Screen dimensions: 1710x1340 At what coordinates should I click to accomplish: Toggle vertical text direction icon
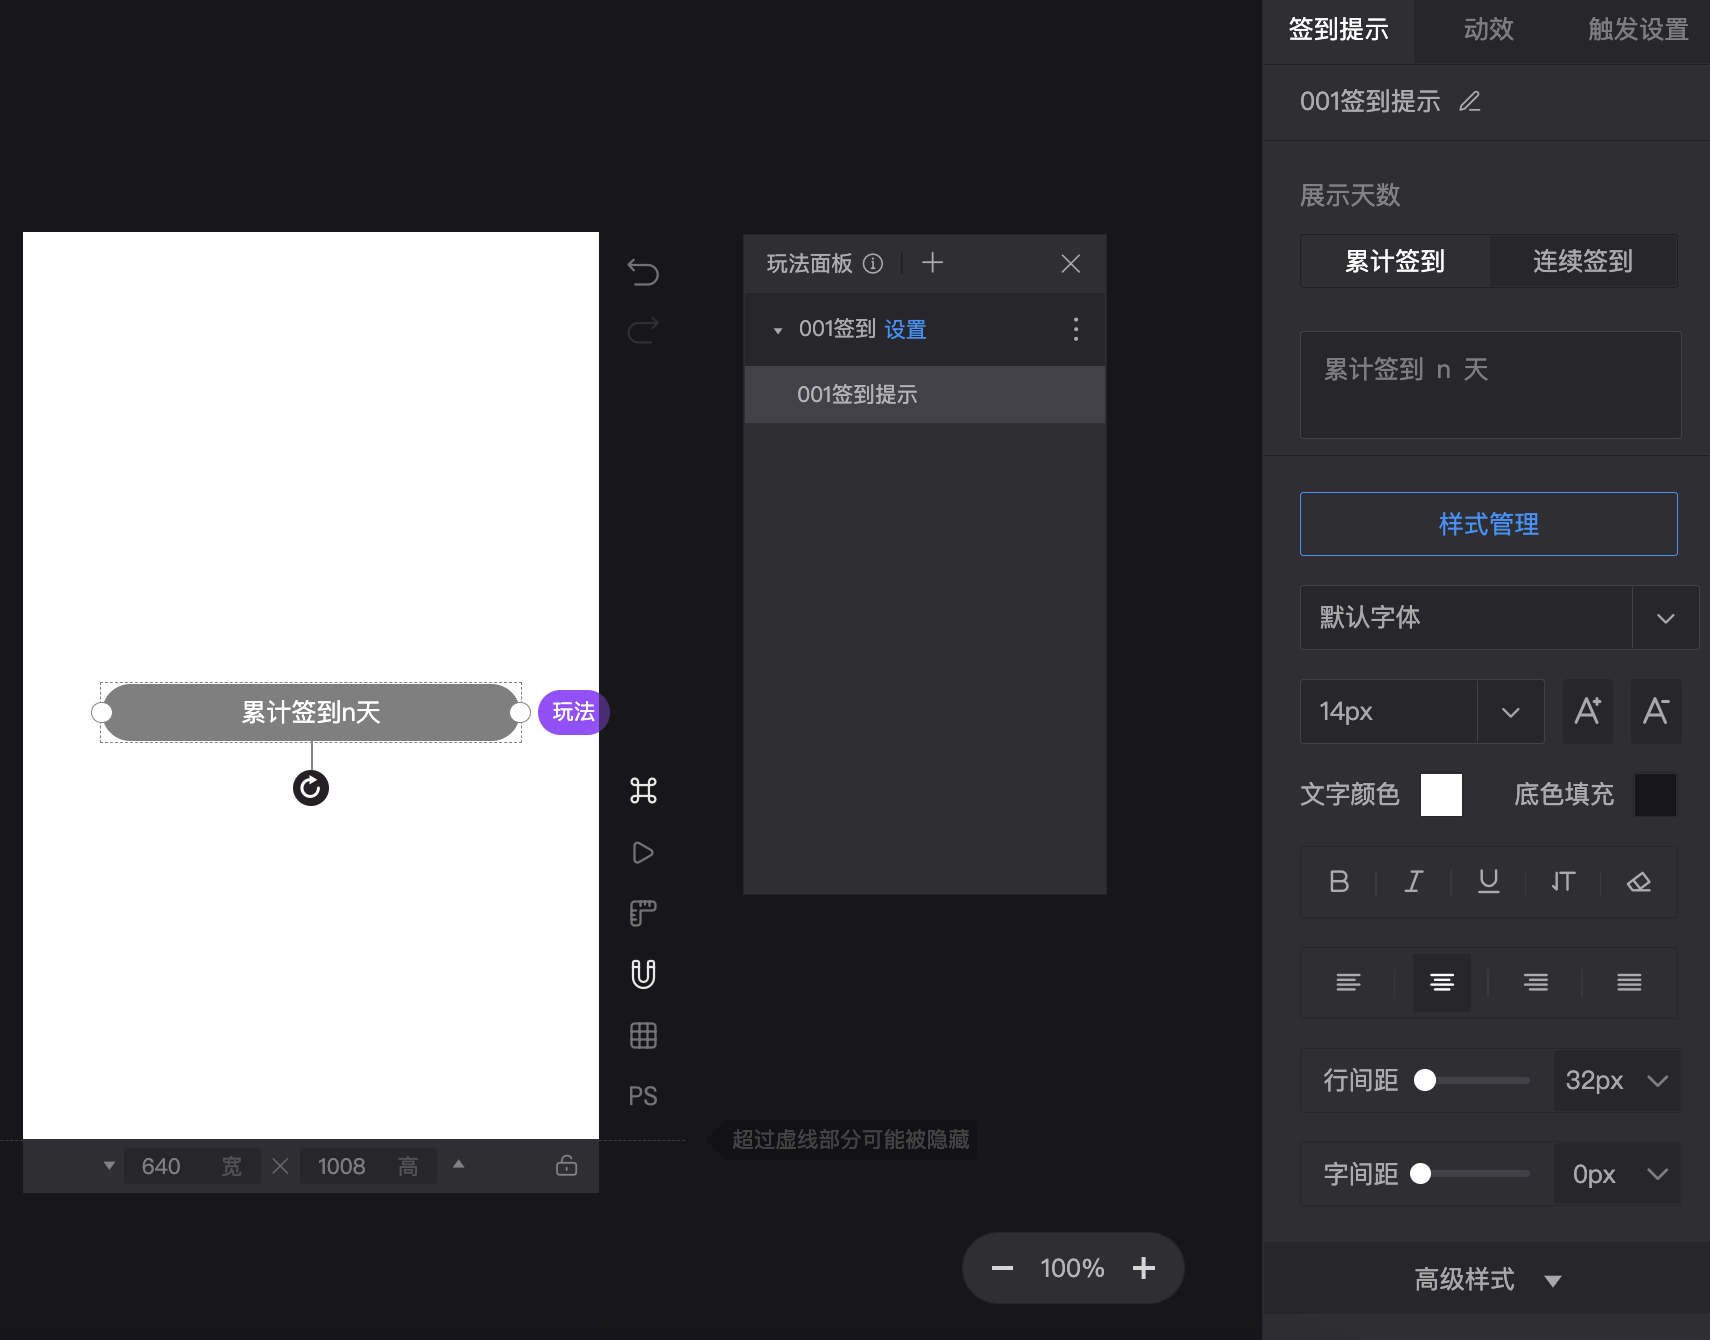1563,881
